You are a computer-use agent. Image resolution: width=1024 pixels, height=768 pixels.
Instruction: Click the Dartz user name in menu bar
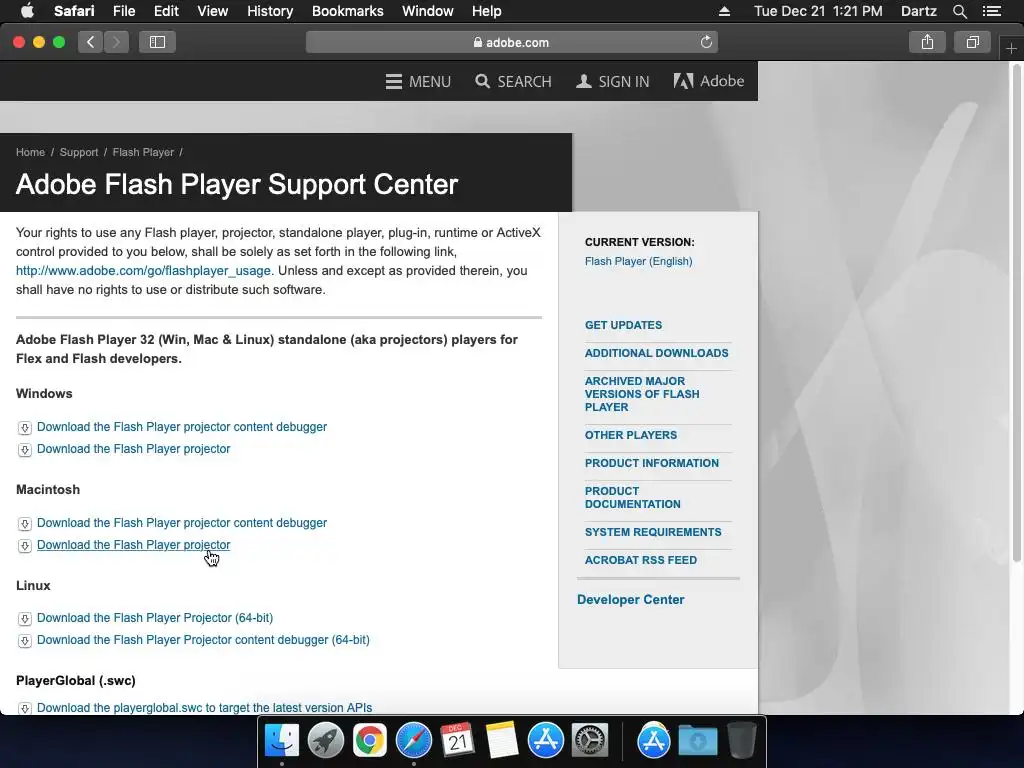918,11
